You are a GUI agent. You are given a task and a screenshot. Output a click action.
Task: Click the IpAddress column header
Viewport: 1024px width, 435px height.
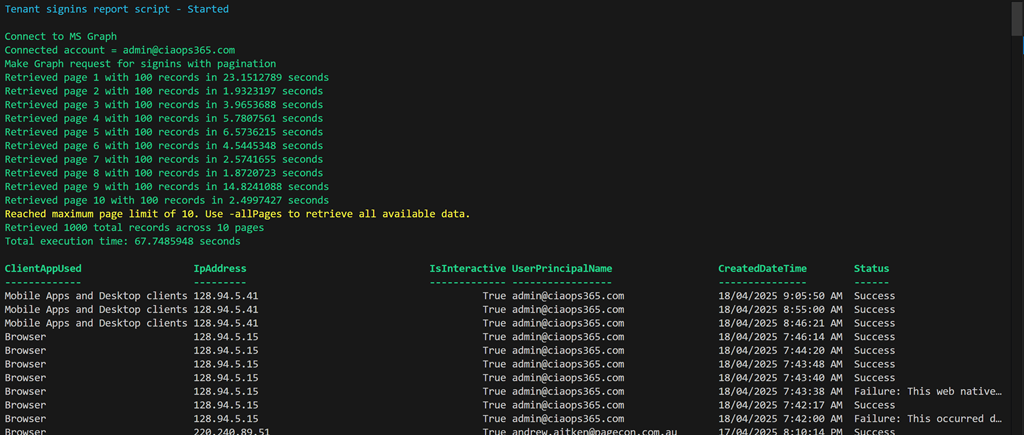click(219, 268)
